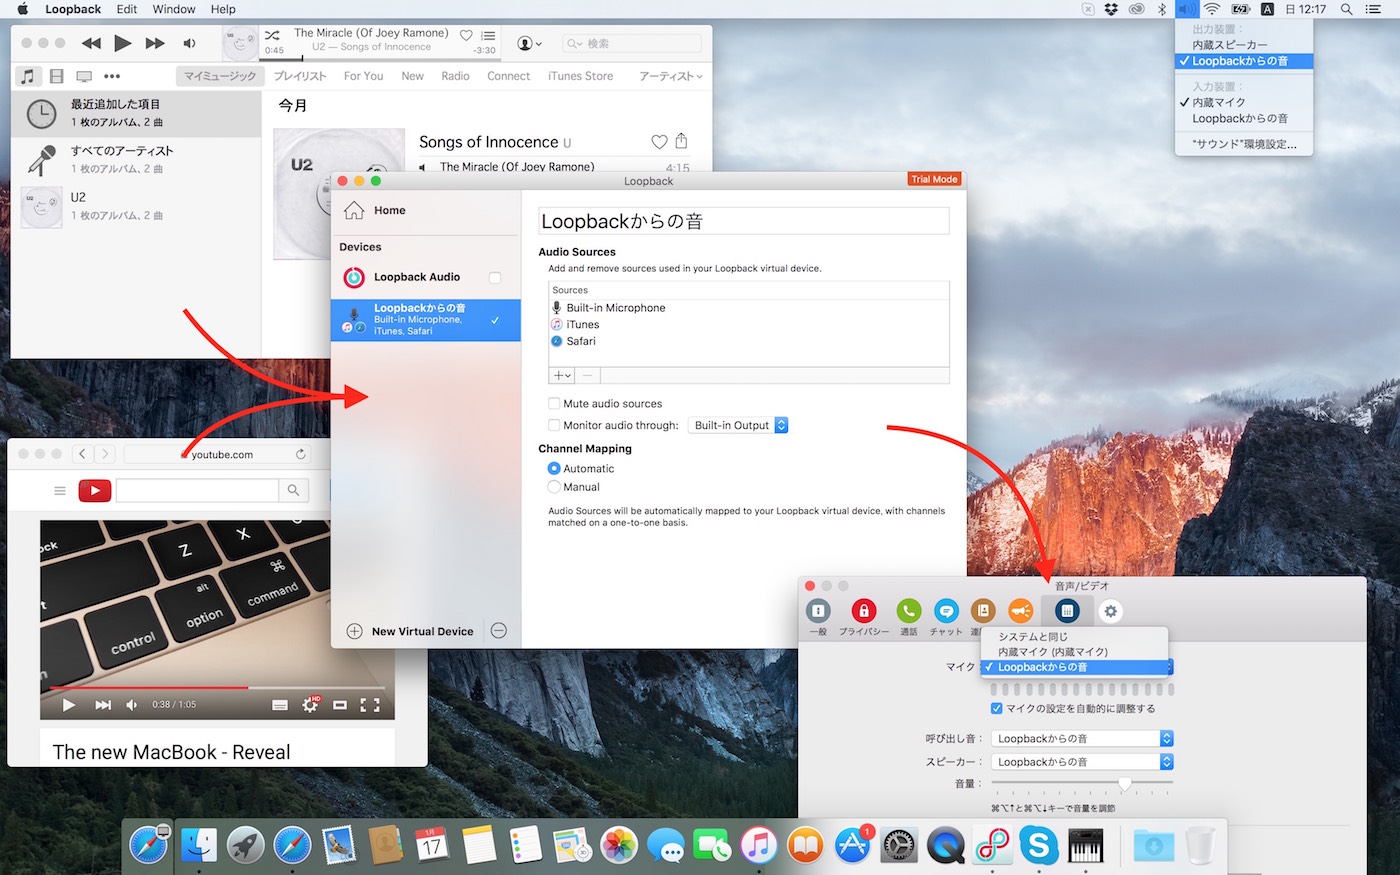Viewport: 1400px width, 875px height.
Task: Select 最近追加した項目 in the iTunes sidebar
Action: point(136,113)
